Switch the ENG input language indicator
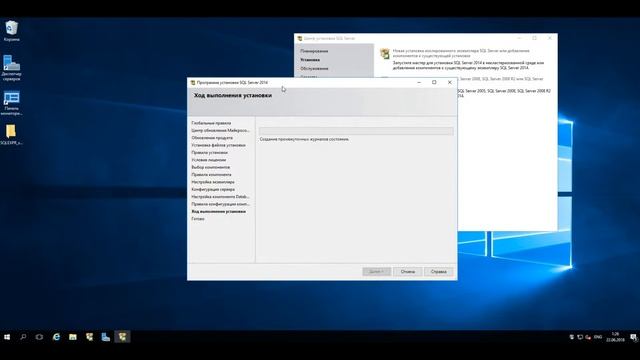This screenshot has width=640, height=360. coord(598,337)
